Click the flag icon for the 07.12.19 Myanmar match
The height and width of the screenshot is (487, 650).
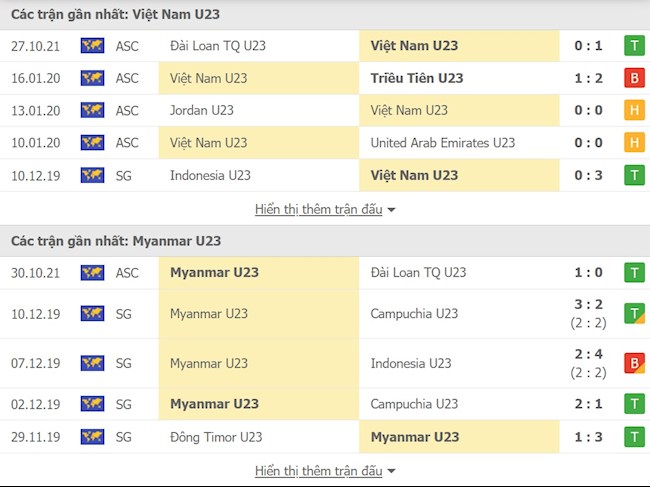[92, 363]
